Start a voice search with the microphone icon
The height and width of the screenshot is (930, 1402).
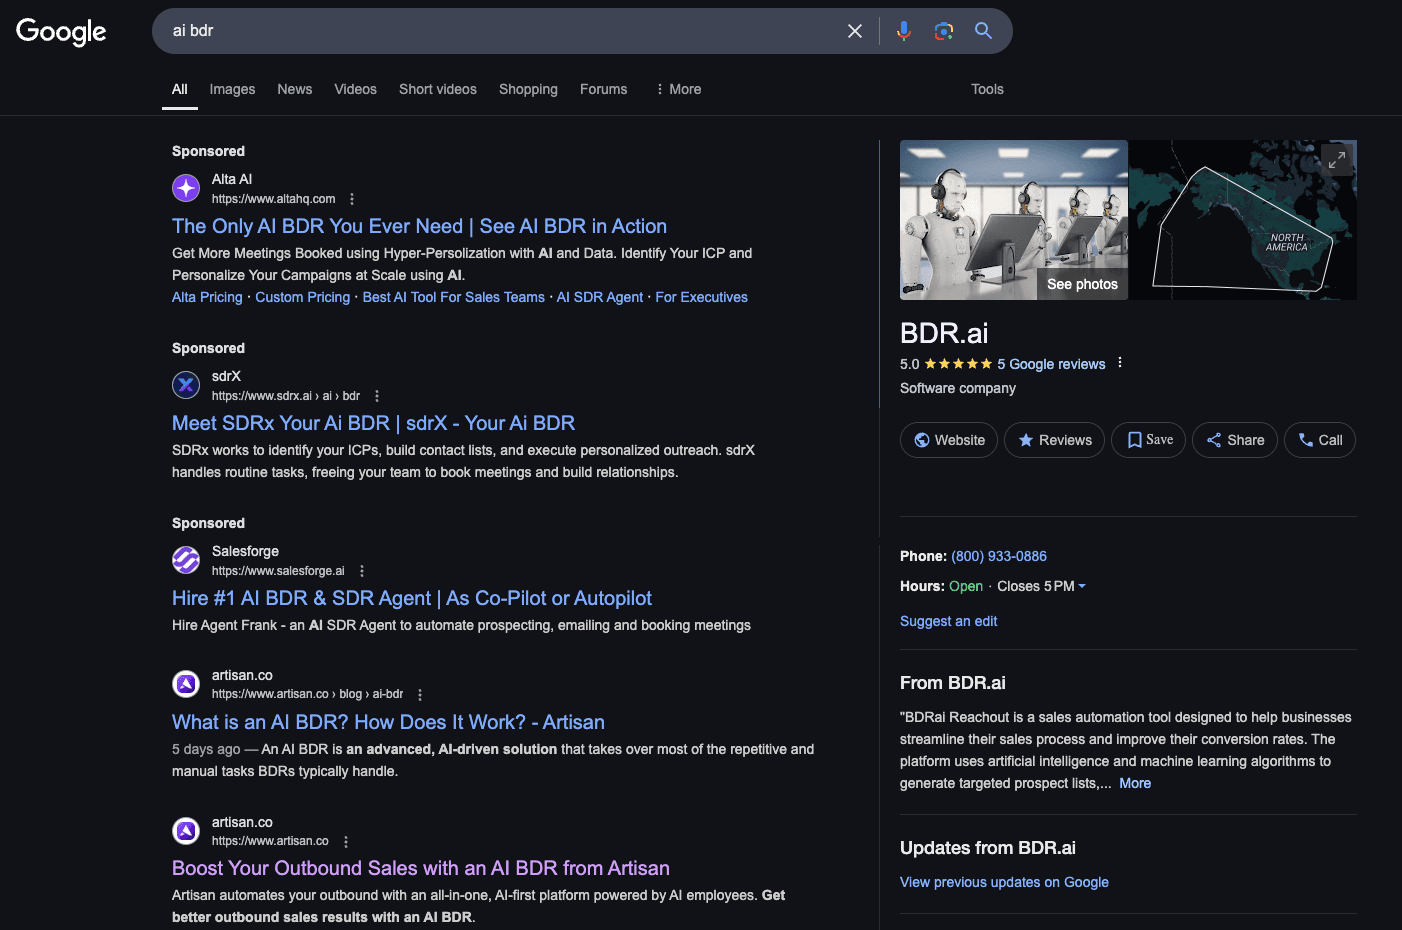903,31
